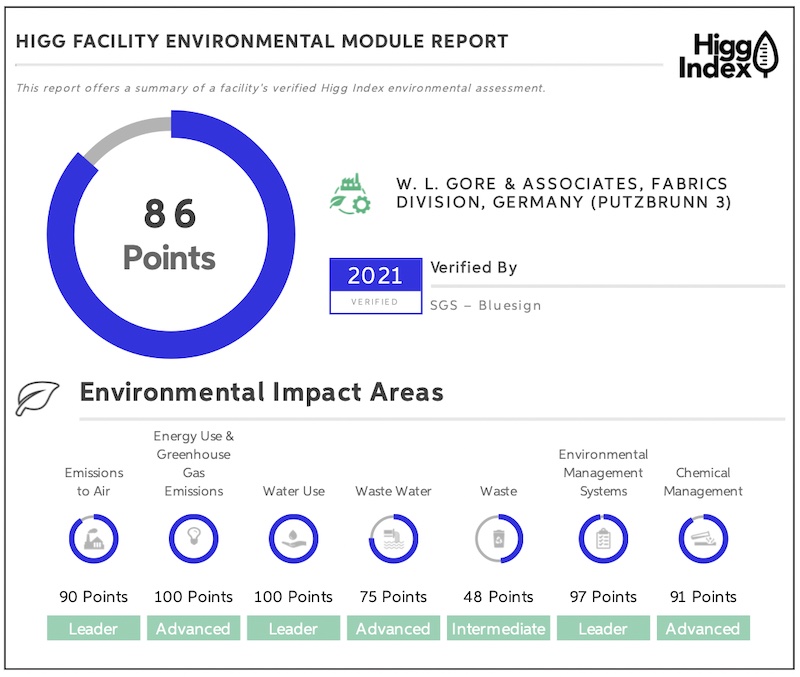Screen dimensions: 800x677
Task: Click the 'Environmental Management Systems' label
Action: (x=603, y=472)
